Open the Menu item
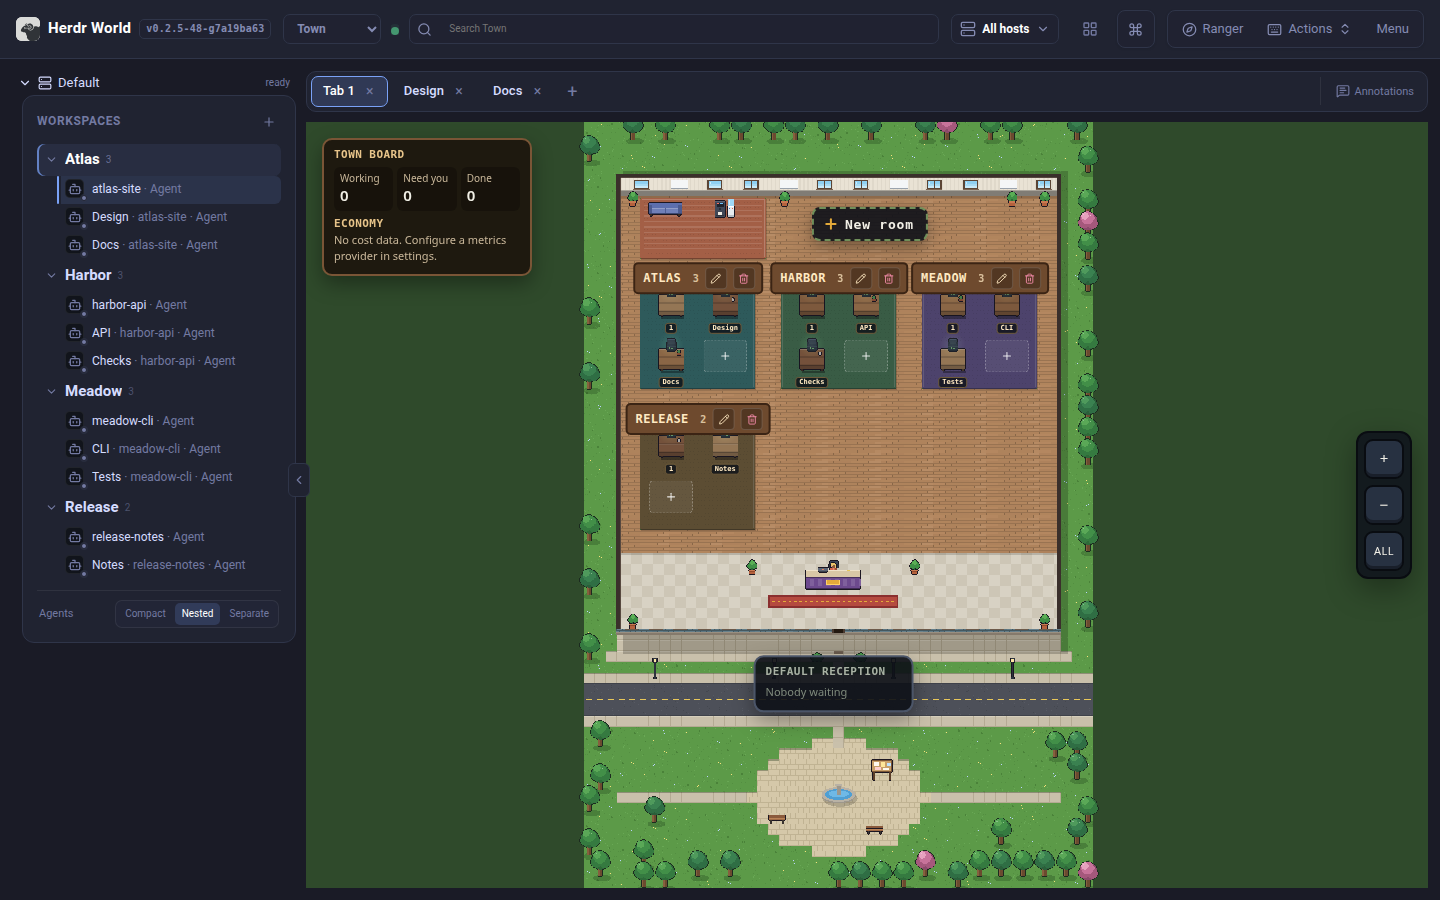The width and height of the screenshot is (1440, 900). click(1392, 29)
